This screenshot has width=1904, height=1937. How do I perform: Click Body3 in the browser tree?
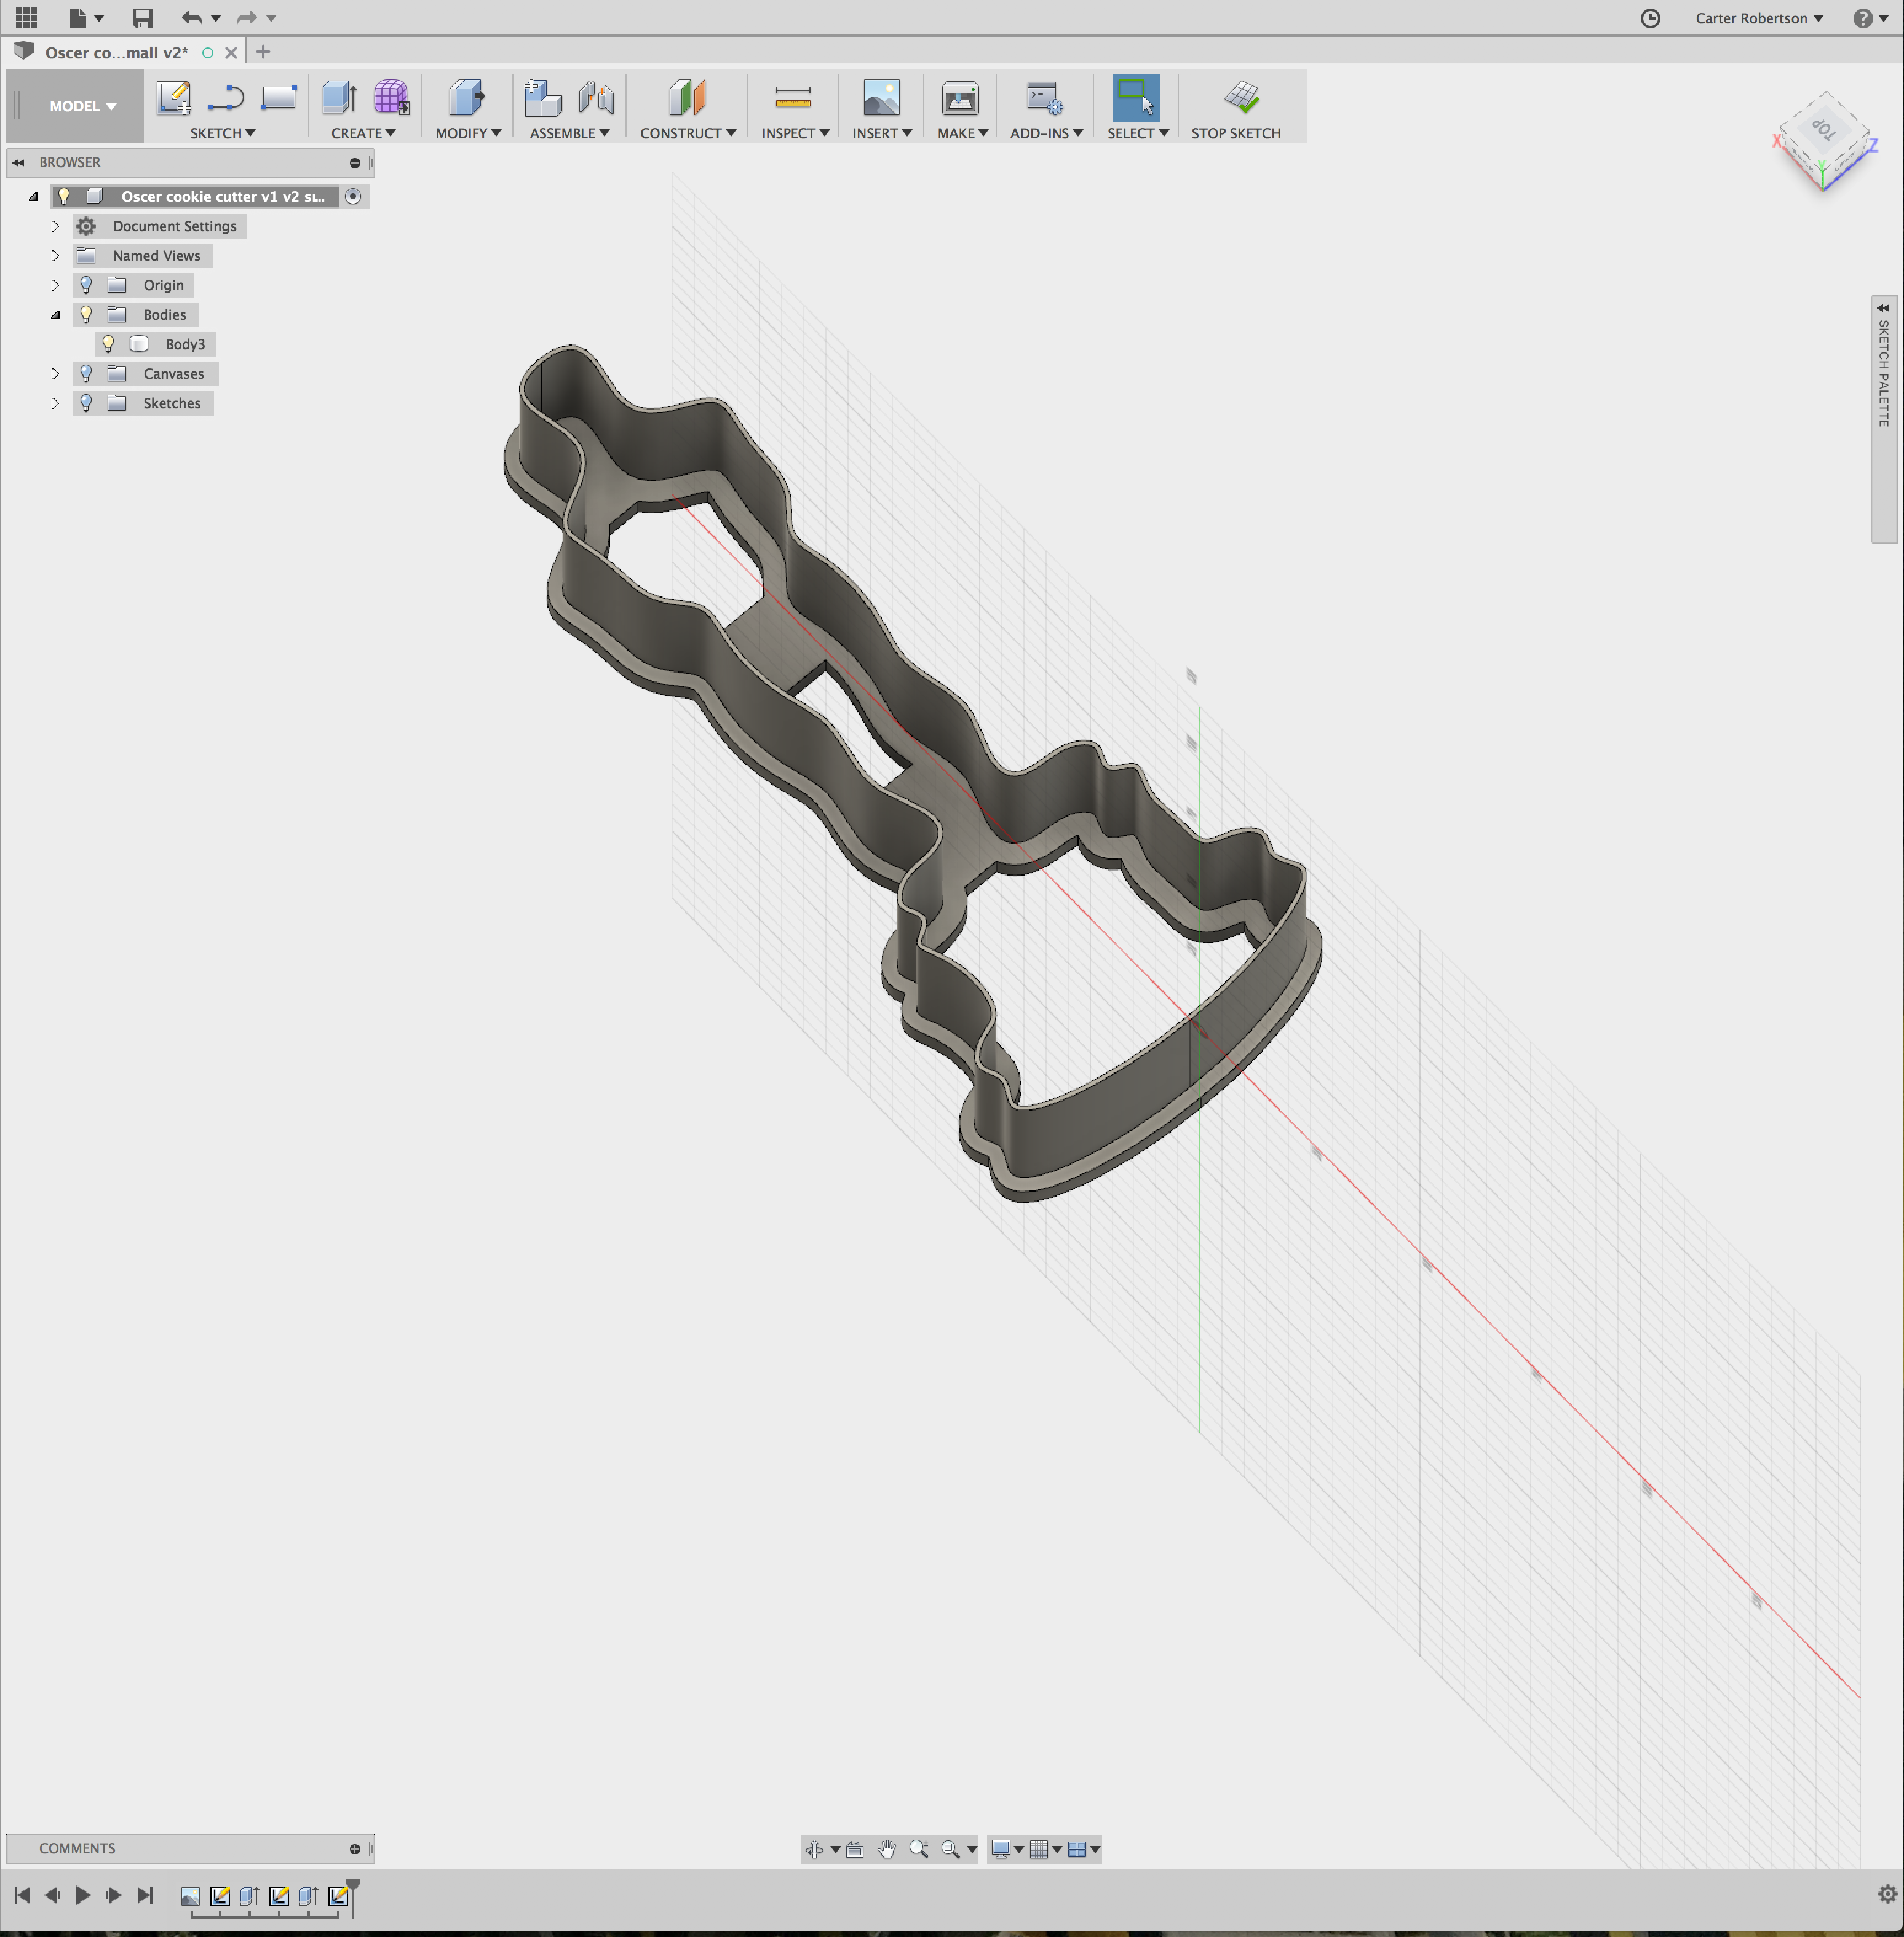(185, 344)
